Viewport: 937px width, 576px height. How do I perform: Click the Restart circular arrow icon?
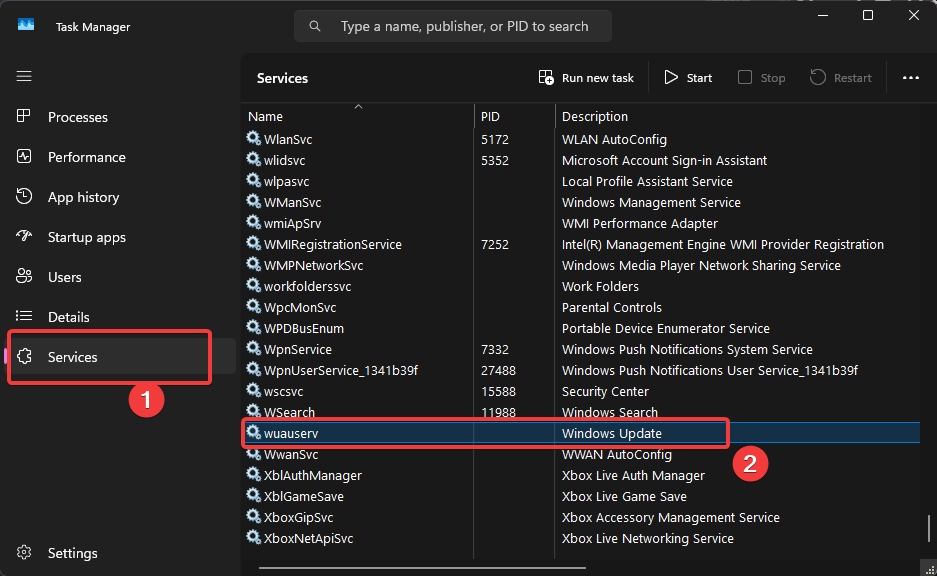(817, 77)
